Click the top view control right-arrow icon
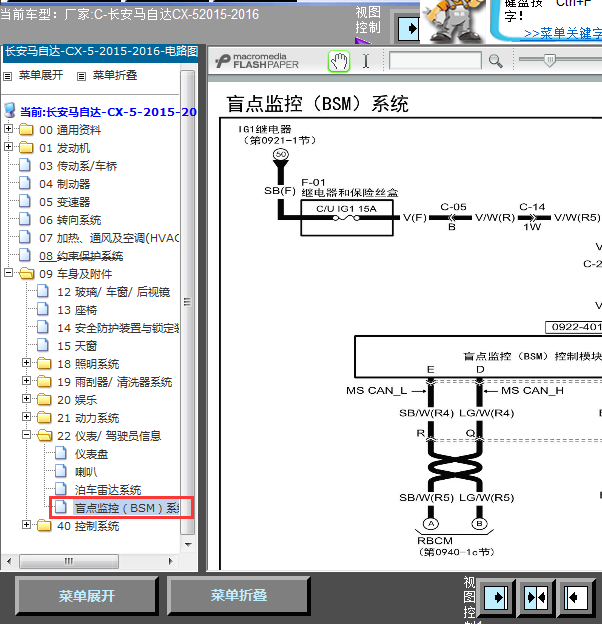Screen dimensions: 602x624 tap(409, 28)
